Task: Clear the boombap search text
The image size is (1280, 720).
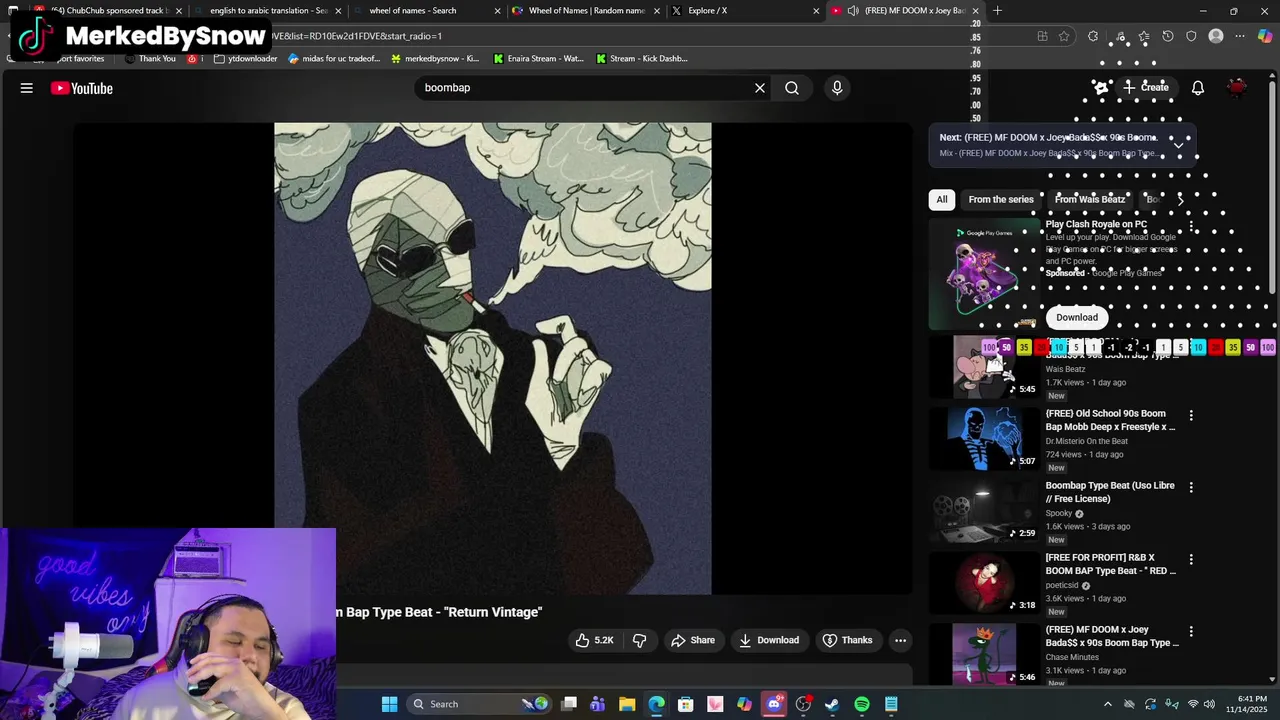Action: pyautogui.click(x=760, y=88)
